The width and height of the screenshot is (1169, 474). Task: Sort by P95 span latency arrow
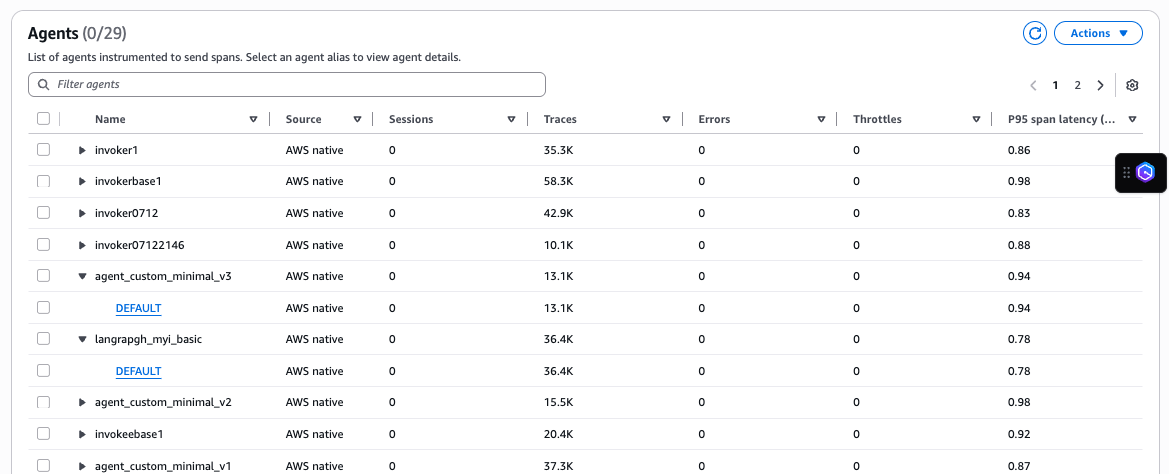click(1132, 119)
